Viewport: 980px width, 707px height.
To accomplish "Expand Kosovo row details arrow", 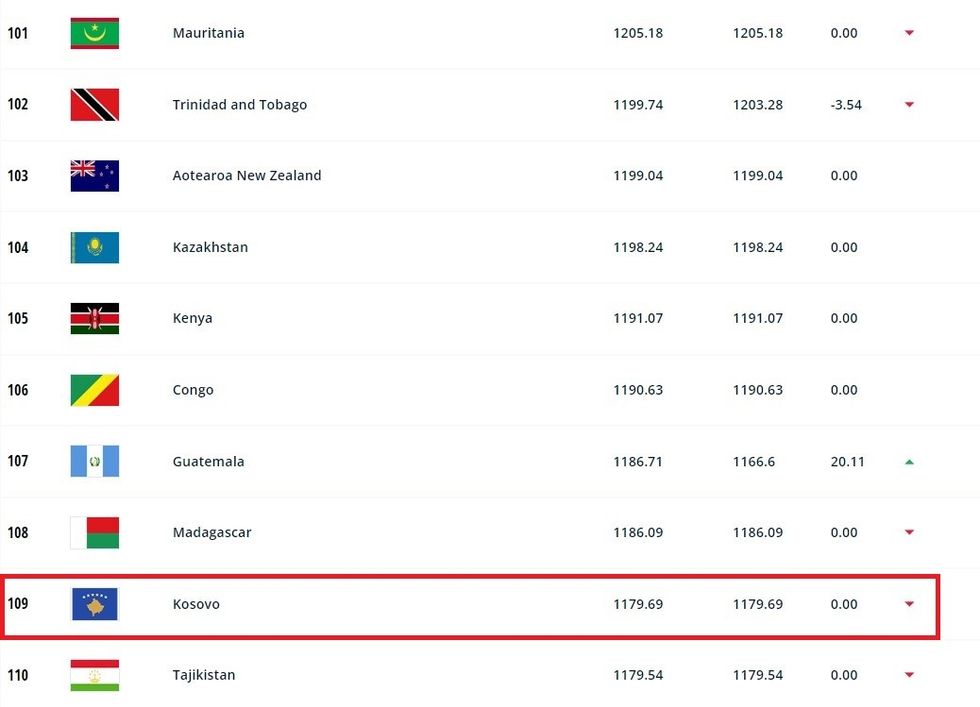I will tap(909, 604).
